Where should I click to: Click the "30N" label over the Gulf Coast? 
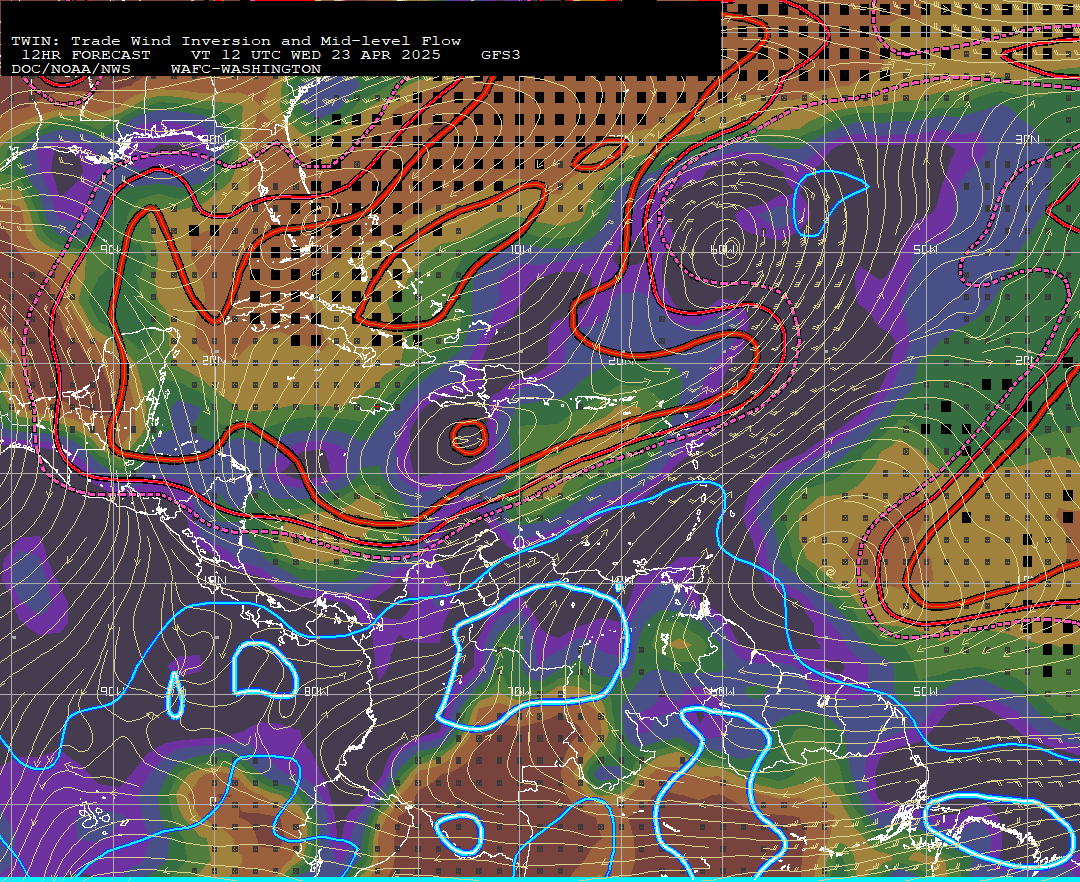point(214,140)
